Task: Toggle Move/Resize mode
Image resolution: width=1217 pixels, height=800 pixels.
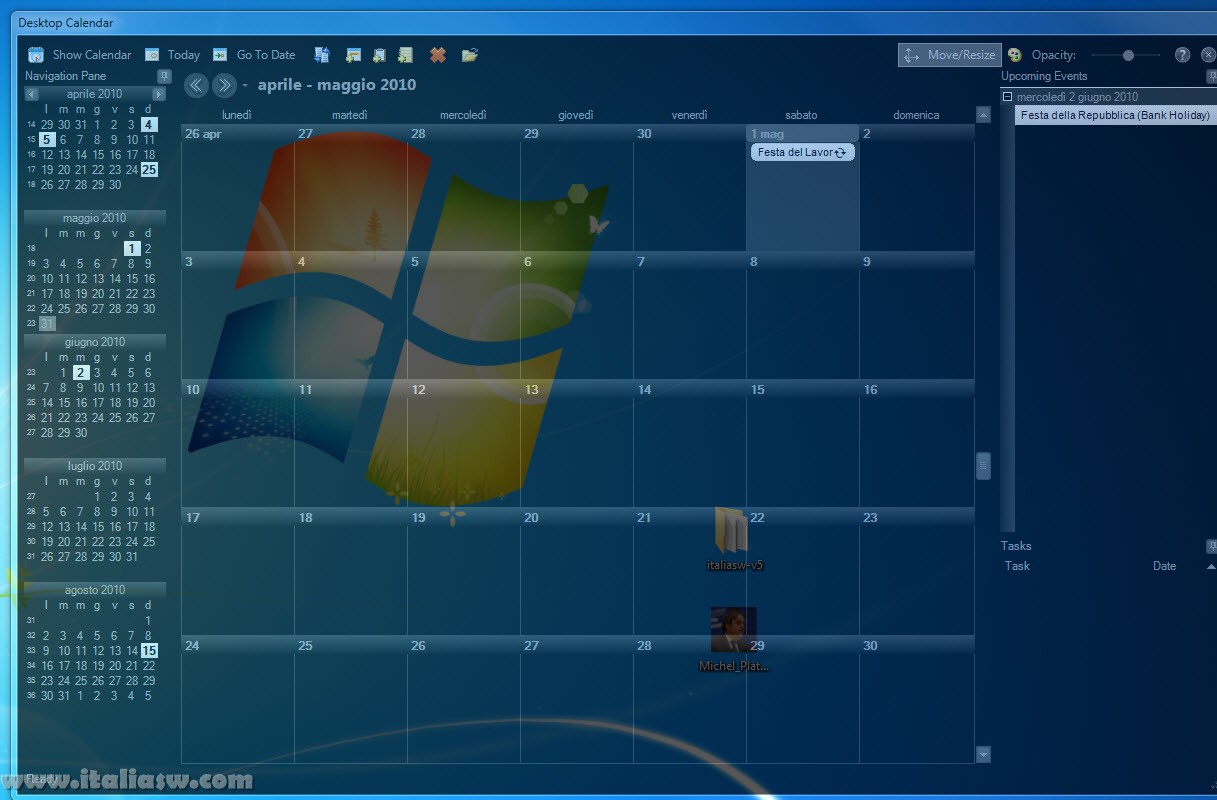Action: coord(949,55)
